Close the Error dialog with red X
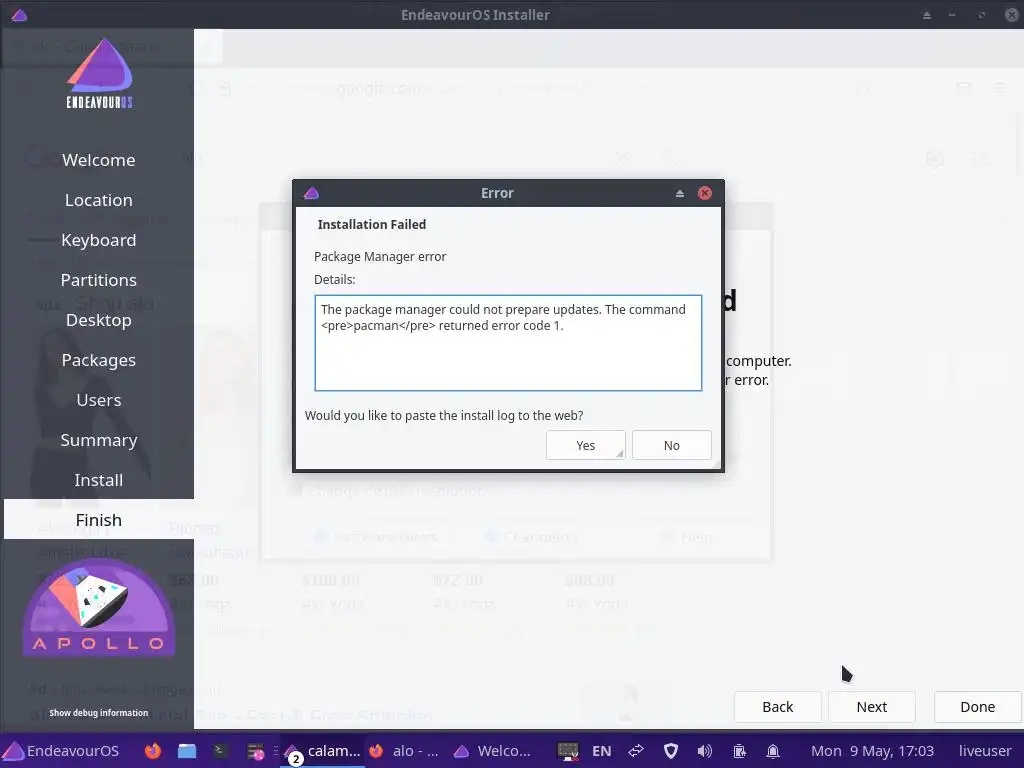This screenshot has width=1024, height=768. [705, 193]
